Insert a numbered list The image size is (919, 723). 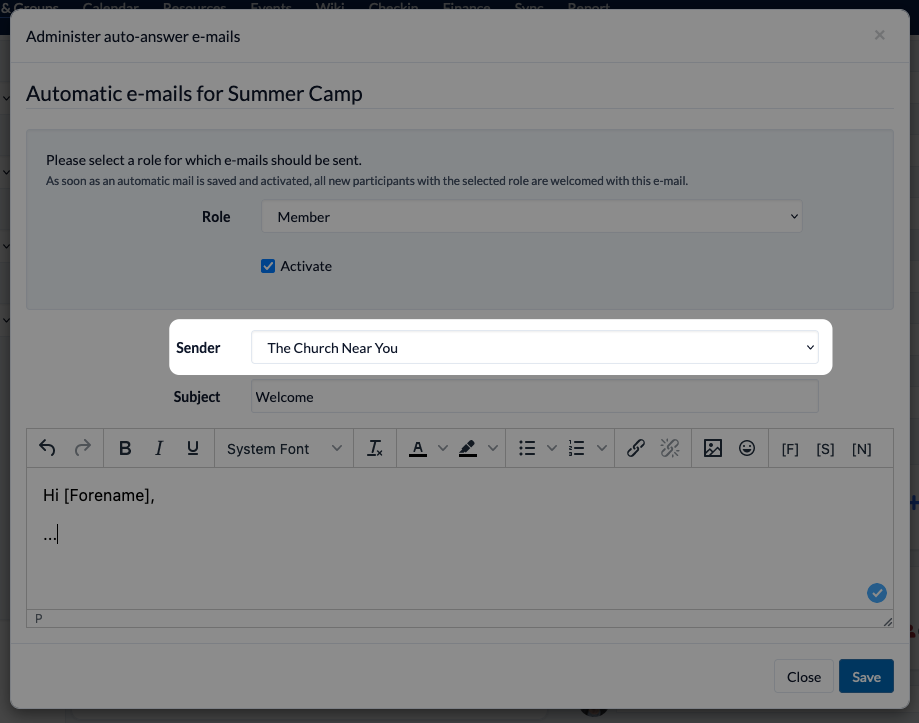point(577,449)
